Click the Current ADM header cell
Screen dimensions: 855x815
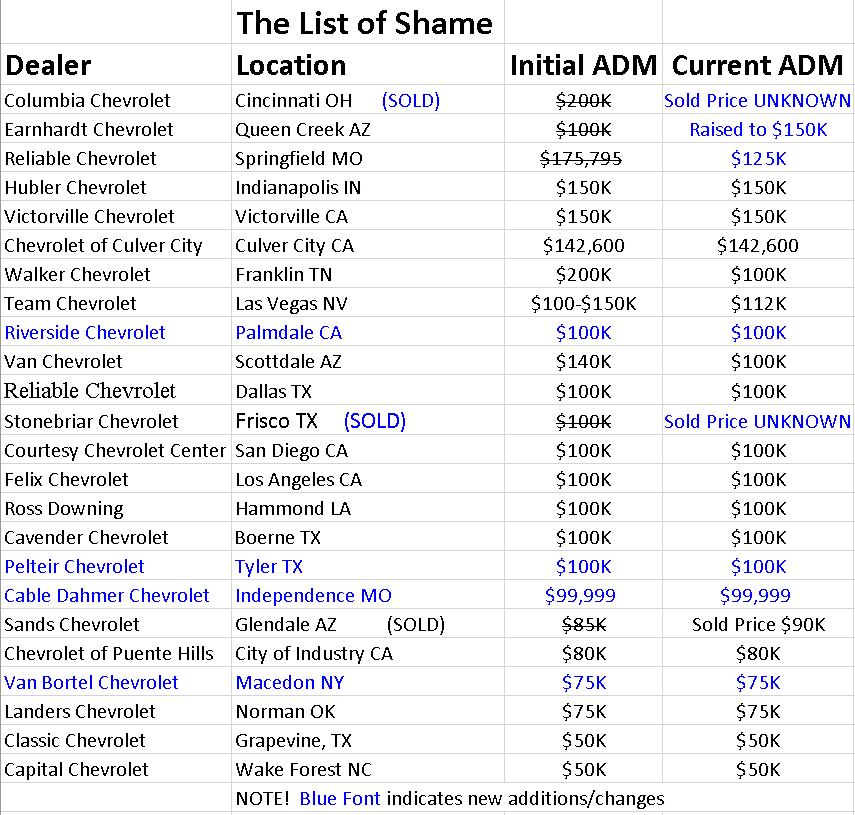coord(758,66)
